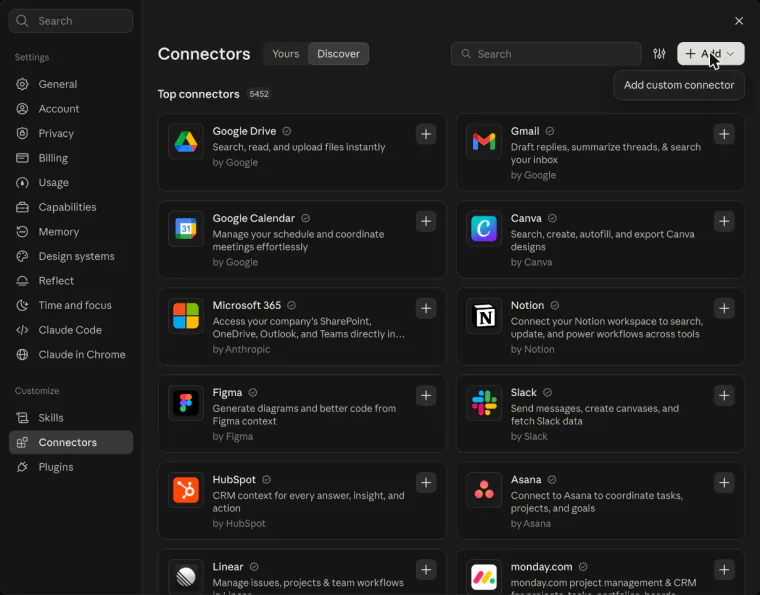The image size is (760, 595).
Task: Click 'Search, read, and upload files instantly' text
Action: (299, 147)
